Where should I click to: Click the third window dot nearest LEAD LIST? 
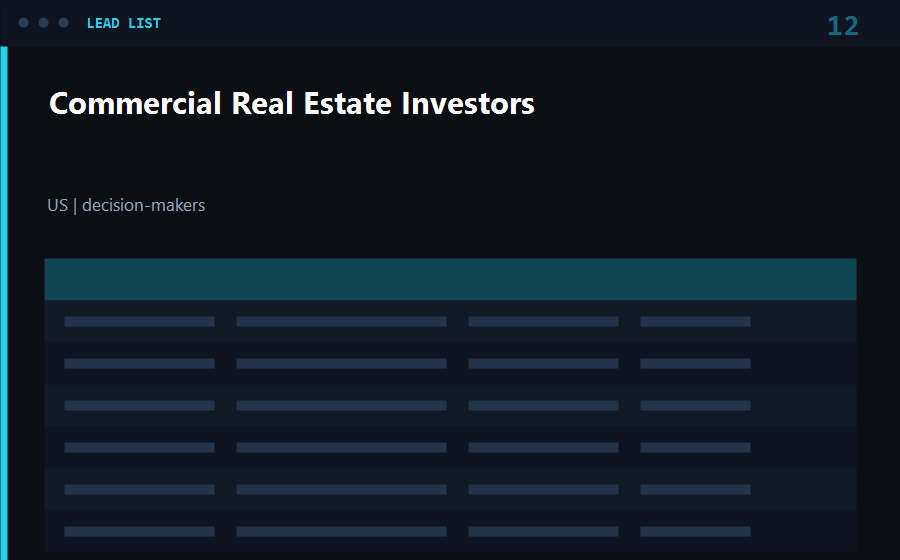tap(64, 23)
